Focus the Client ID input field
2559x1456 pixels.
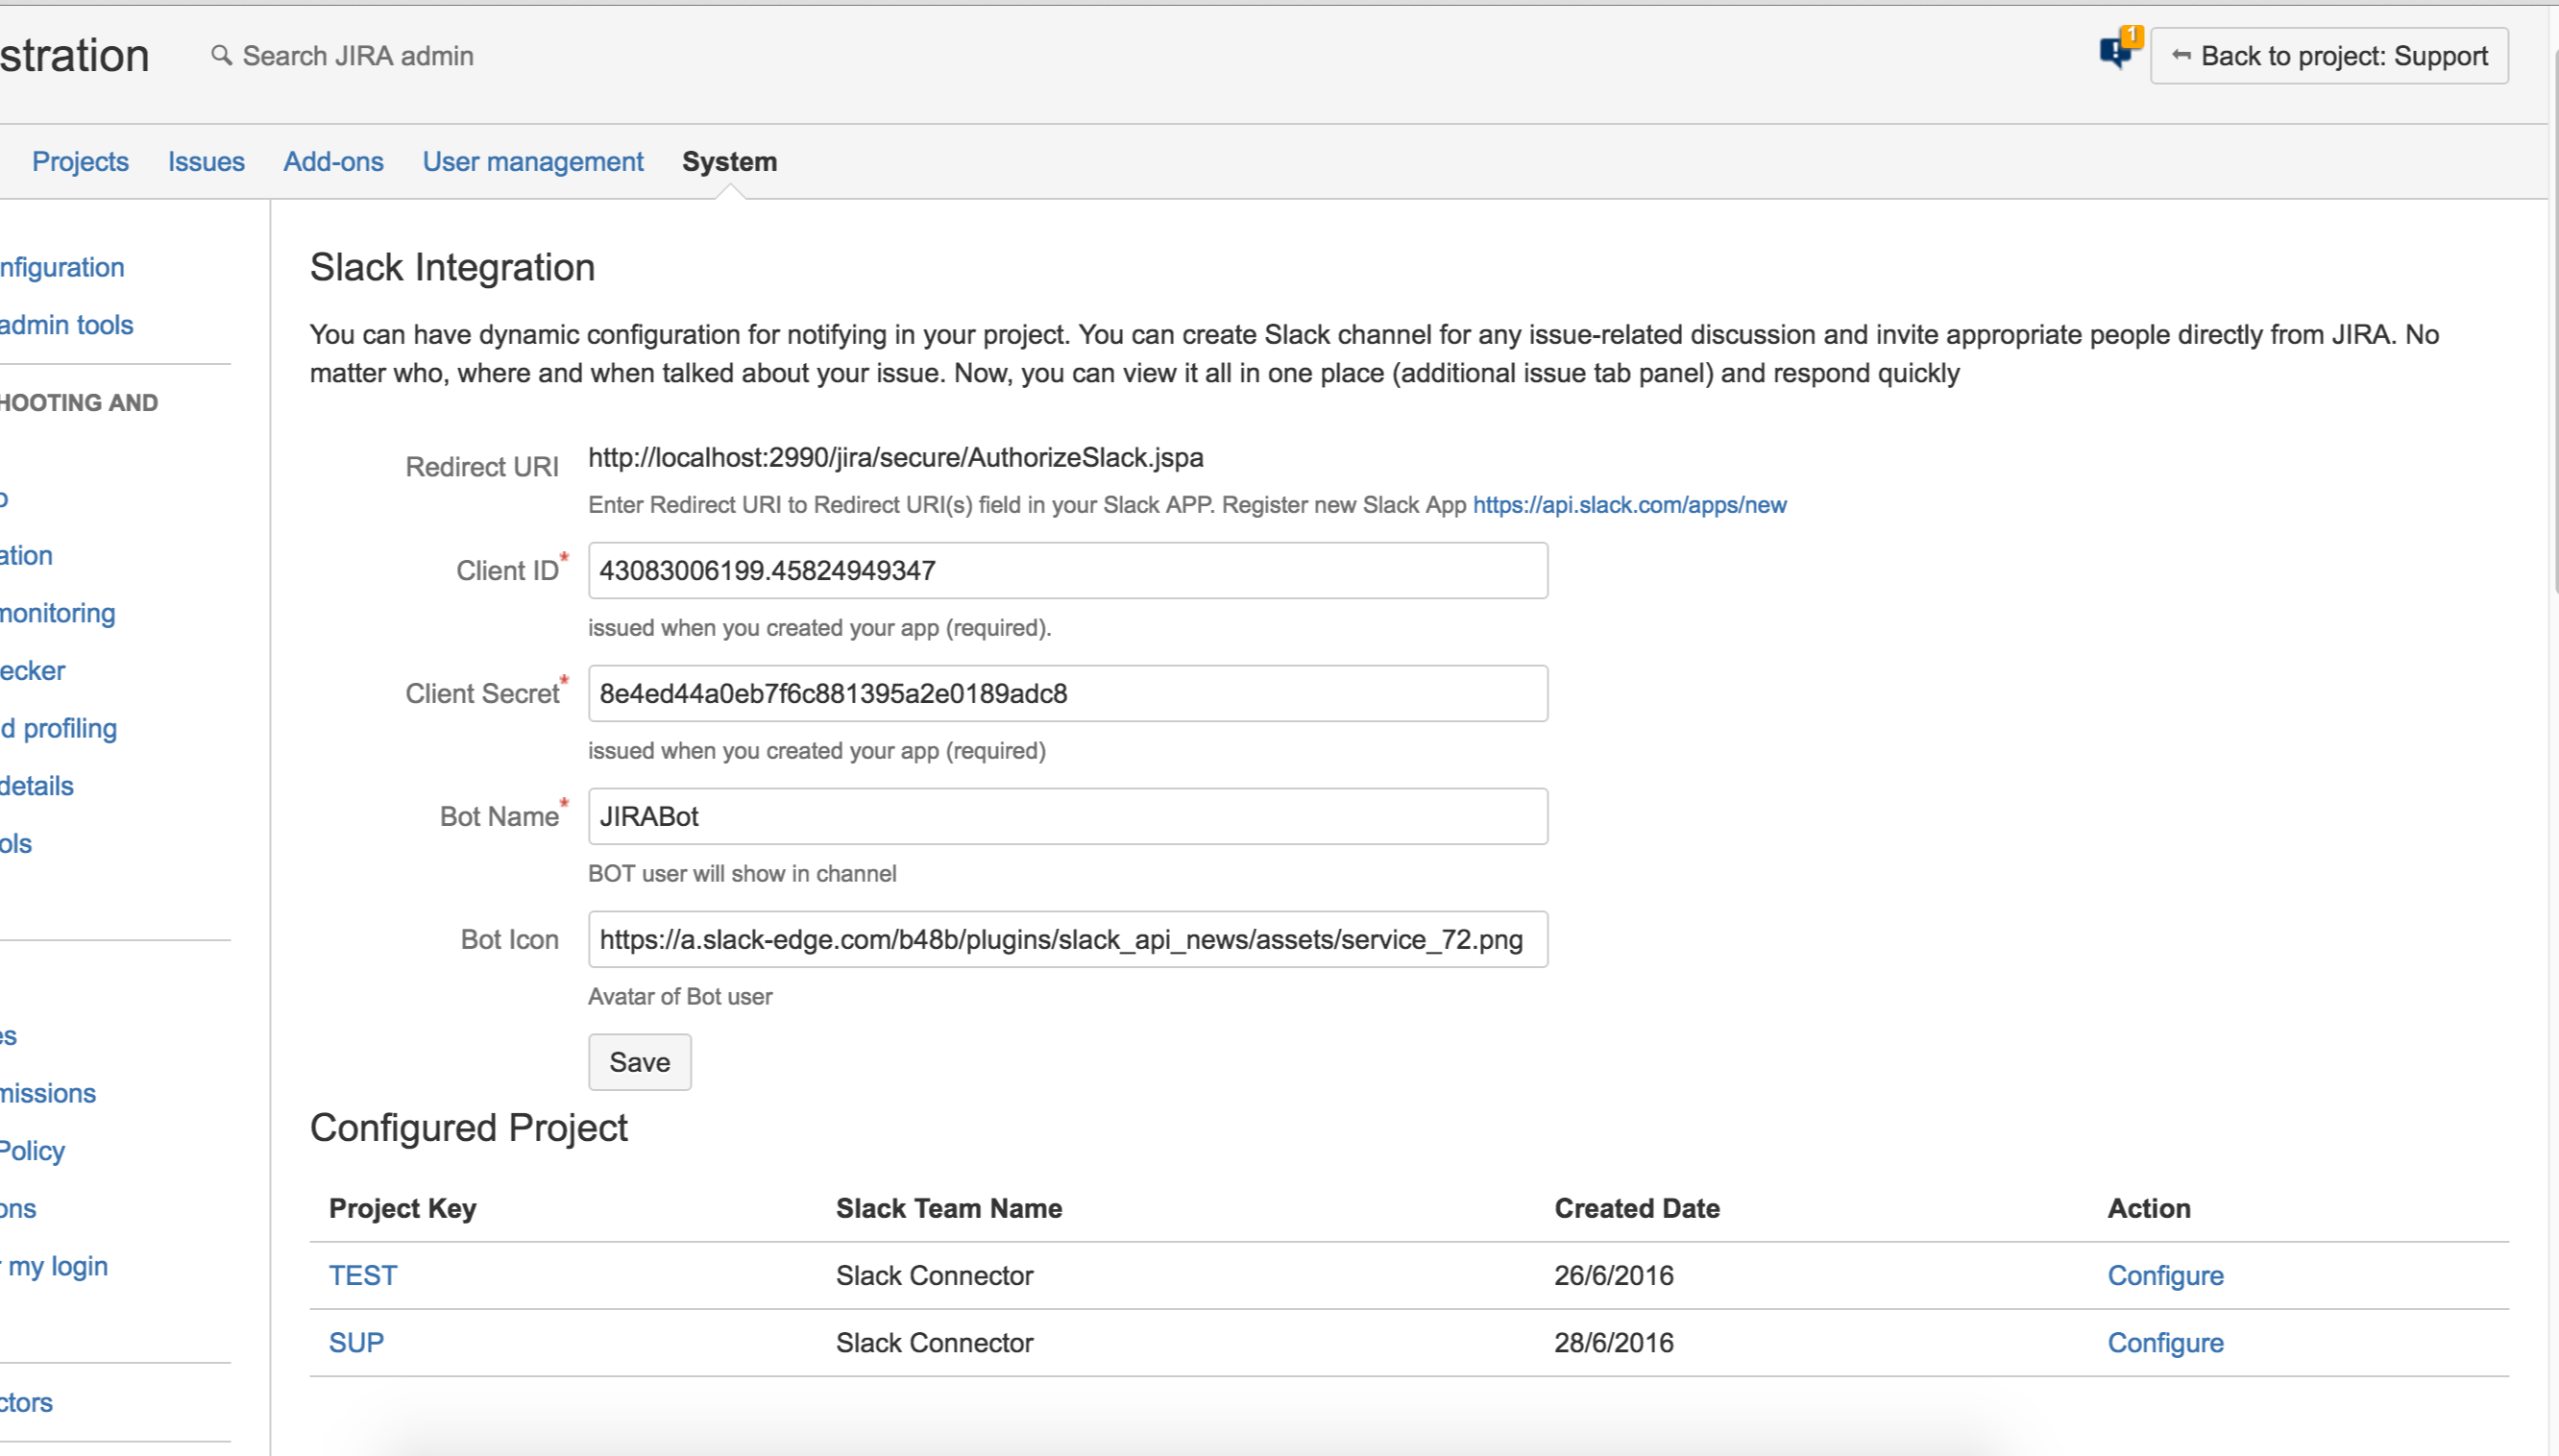(1067, 570)
